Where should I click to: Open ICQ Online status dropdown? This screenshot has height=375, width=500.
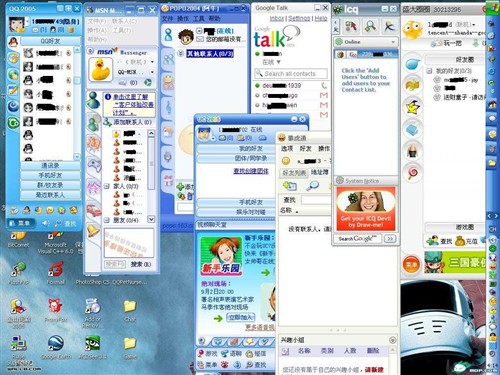coord(366,42)
